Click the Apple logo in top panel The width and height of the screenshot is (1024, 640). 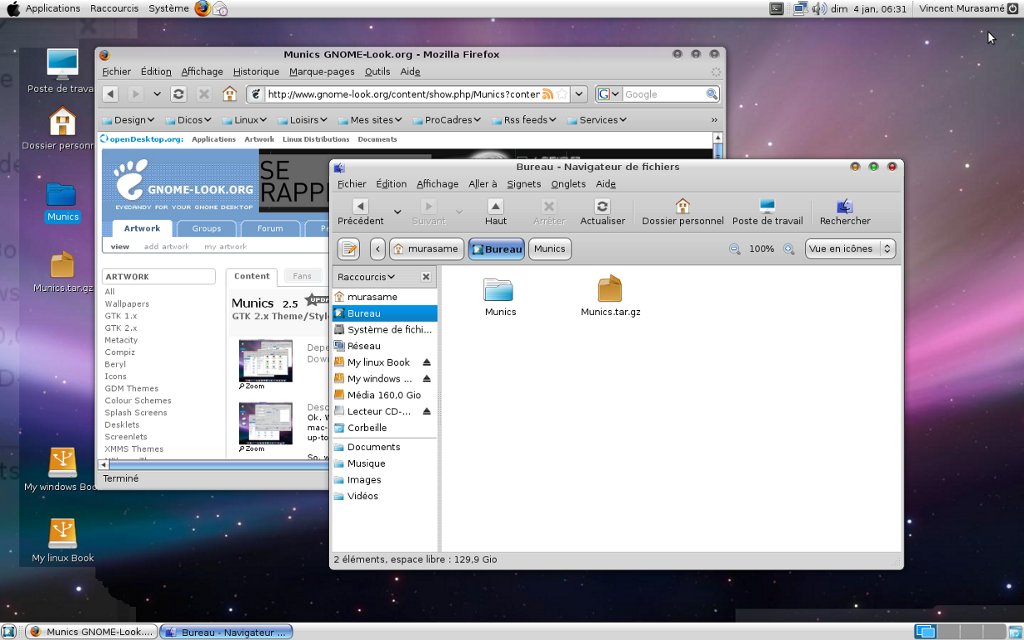tap(12, 8)
